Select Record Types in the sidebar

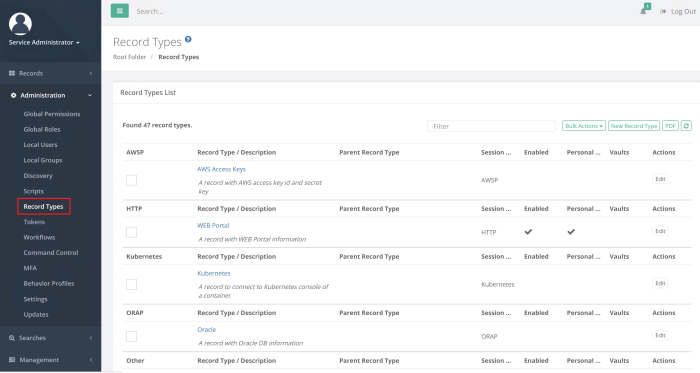tap(44, 207)
